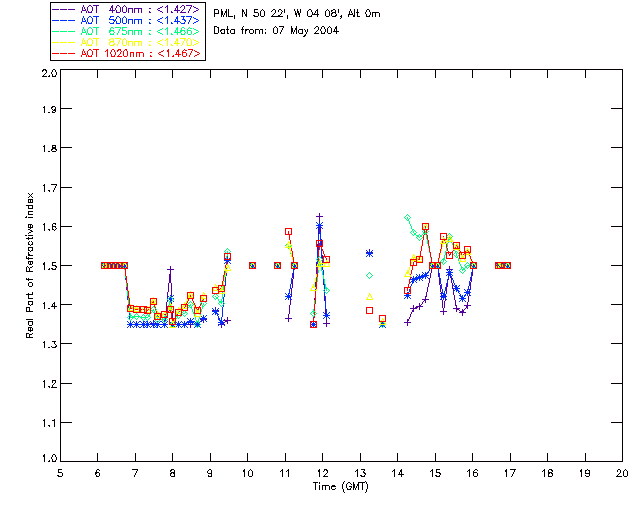Click the x-axis tick label 19
Image resolution: width=640 pixels, height=512 pixels.
pyautogui.click(x=585, y=473)
